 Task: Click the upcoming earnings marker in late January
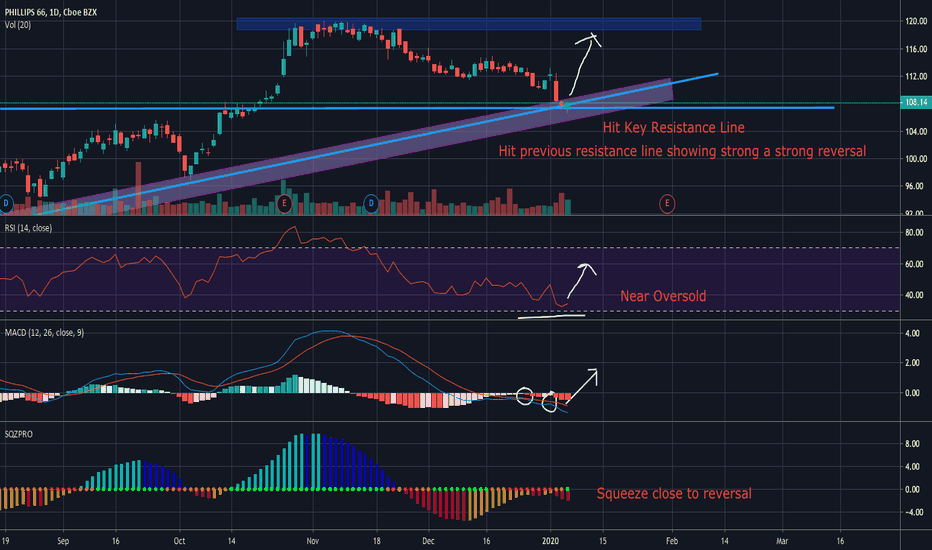(667, 204)
